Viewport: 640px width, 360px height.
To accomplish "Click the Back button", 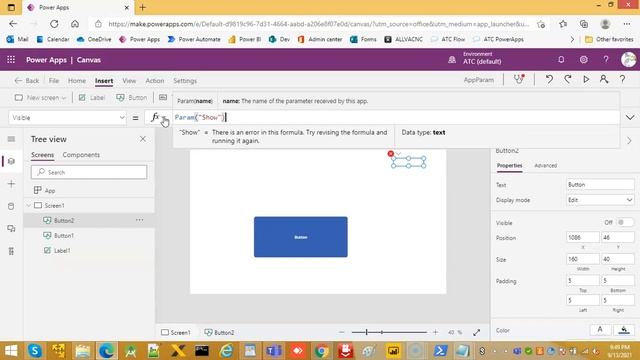I will pyautogui.click(x=27, y=81).
